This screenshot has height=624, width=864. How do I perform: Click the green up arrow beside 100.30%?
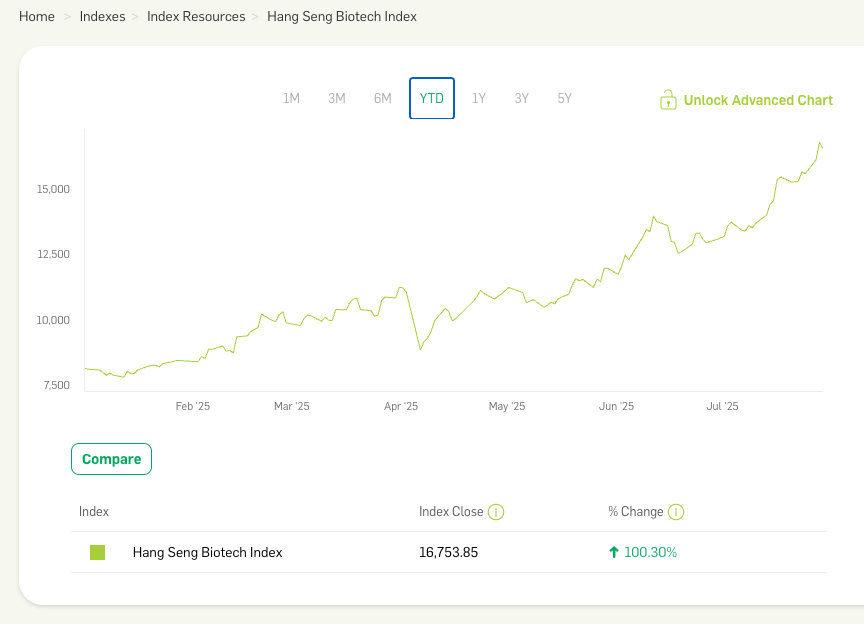pos(613,552)
